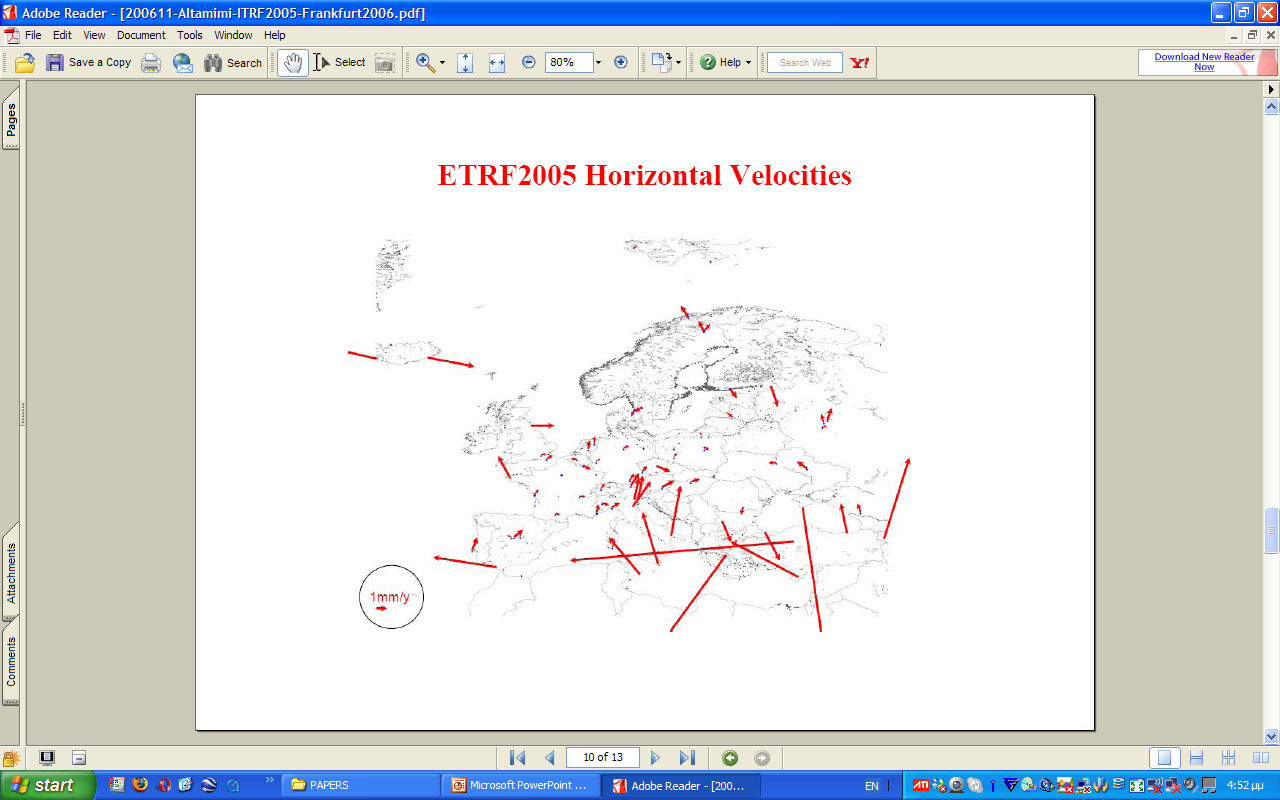
Task: Select Continuous page layout
Action: (x=1196, y=757)
